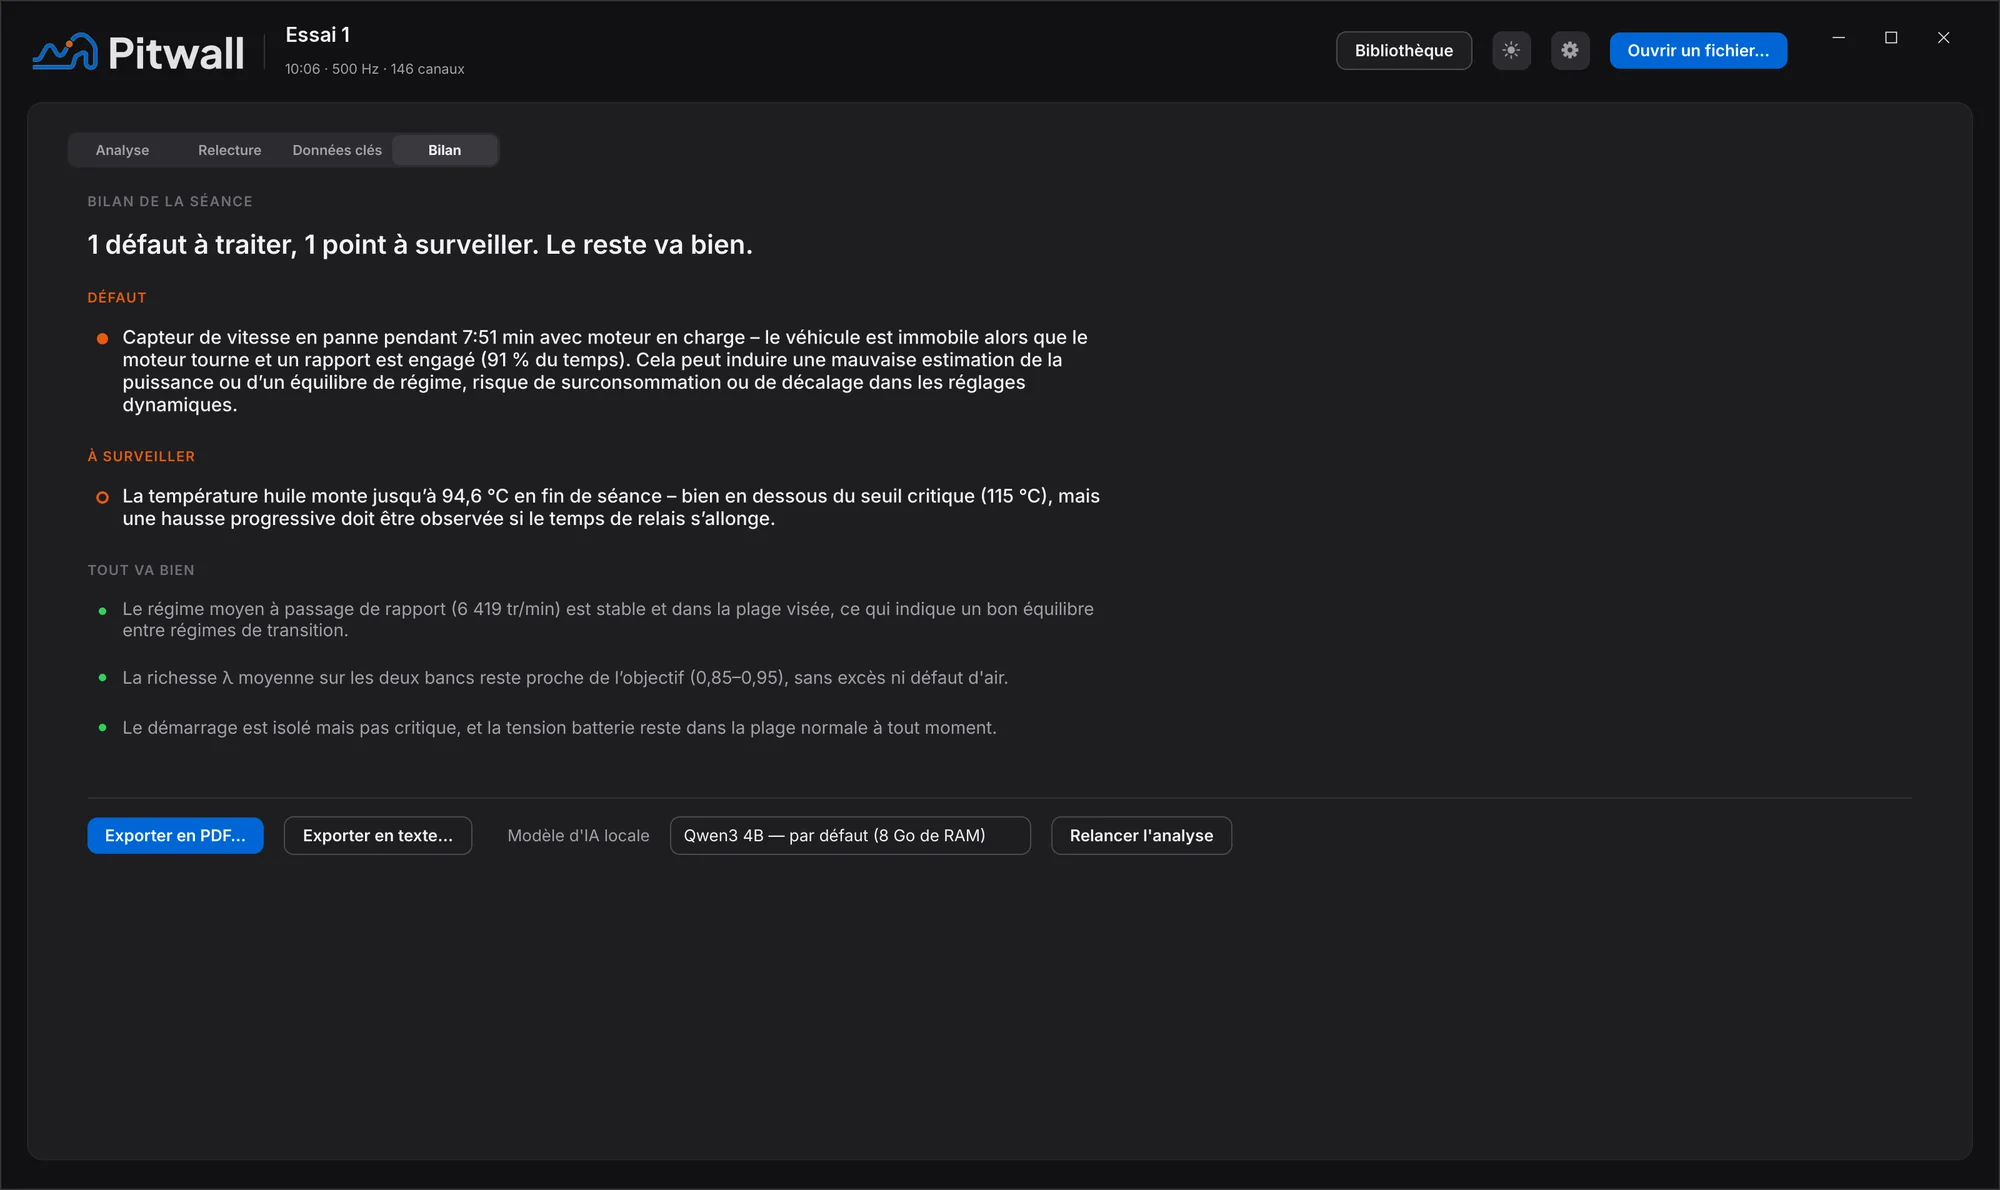2000x1190 pixels.
Task: Click the À SURVEILLER section heading
Action: point(141,457)
